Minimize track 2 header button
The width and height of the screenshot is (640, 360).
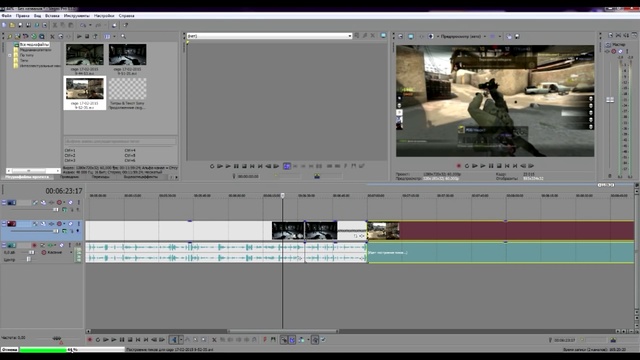[4, 224]
